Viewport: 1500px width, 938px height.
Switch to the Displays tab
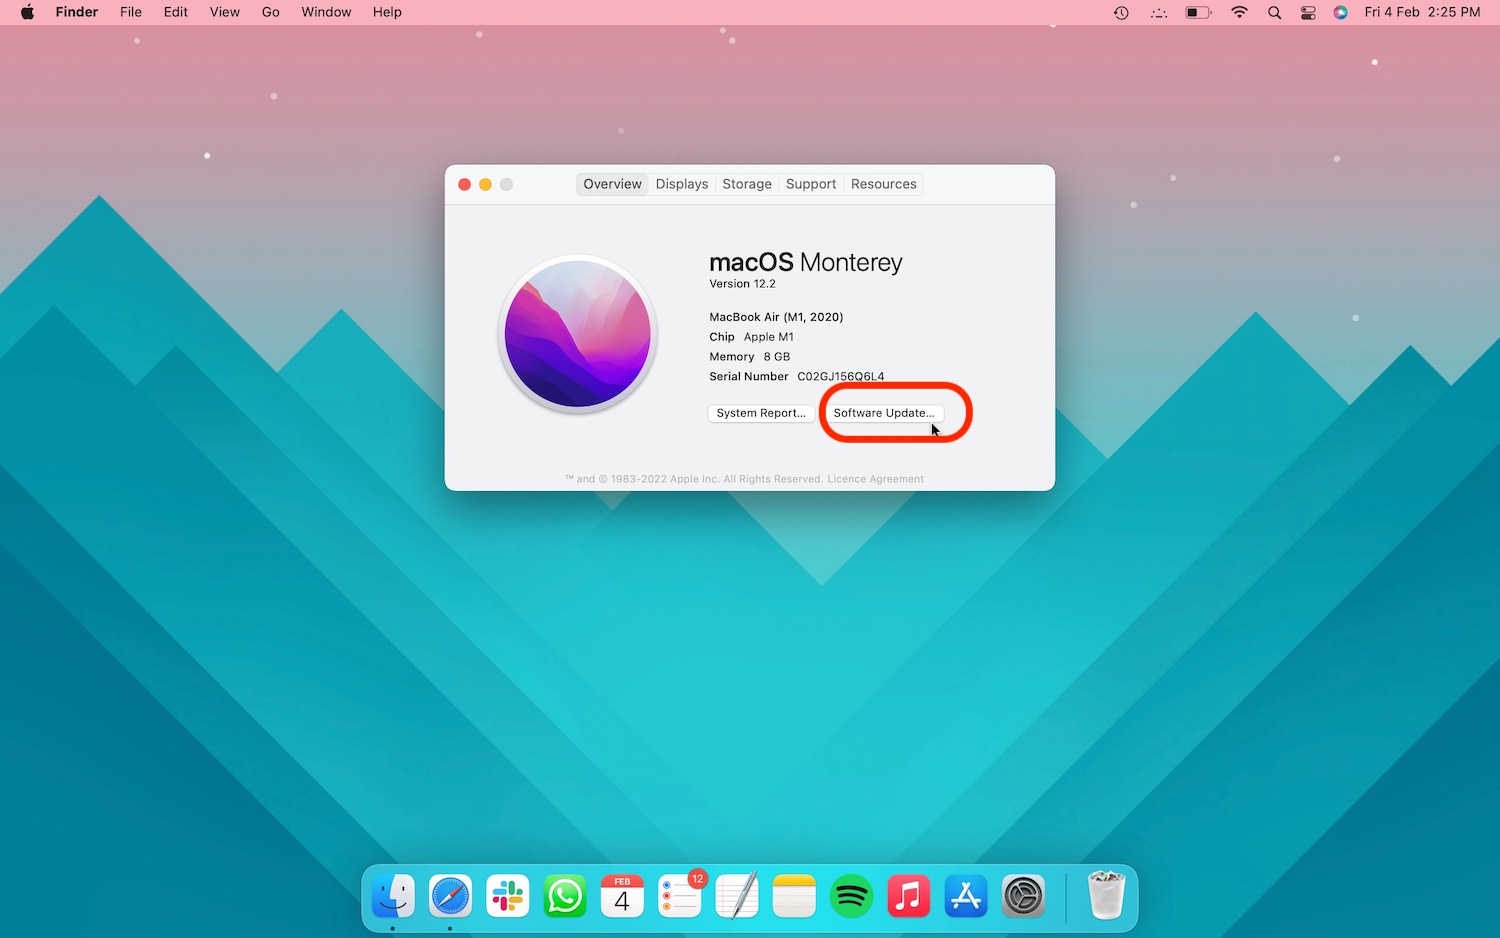682,184
